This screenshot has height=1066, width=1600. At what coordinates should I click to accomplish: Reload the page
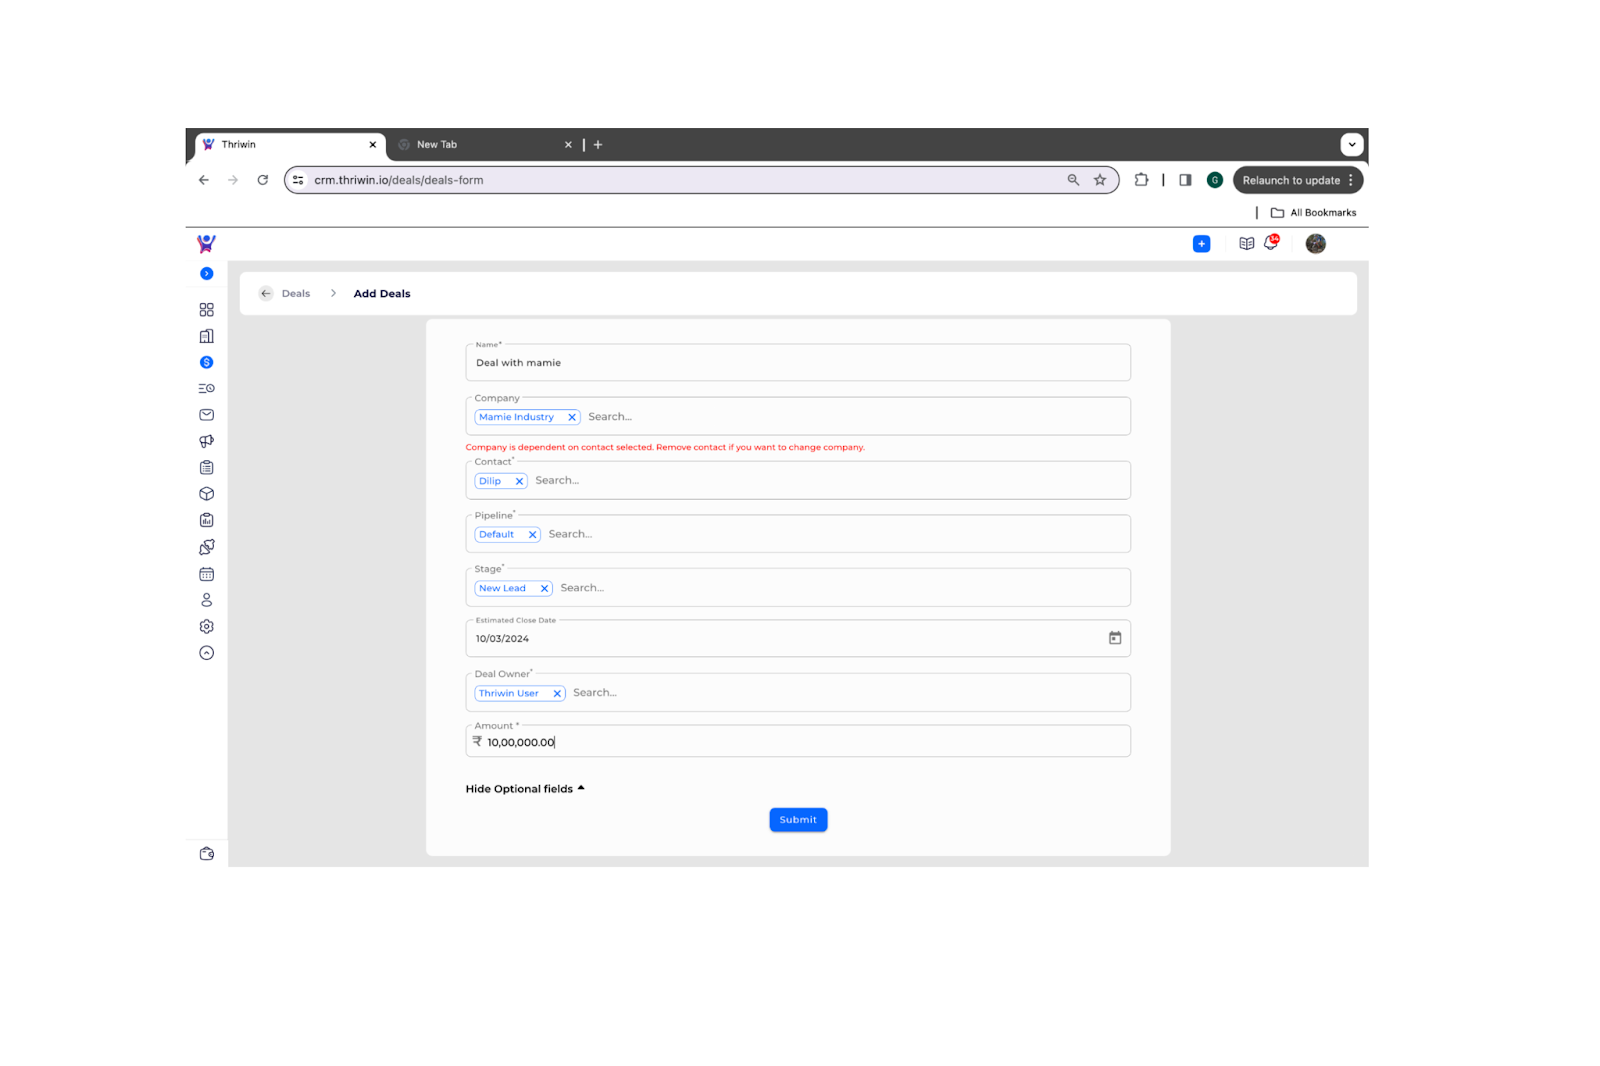(262, 180)
